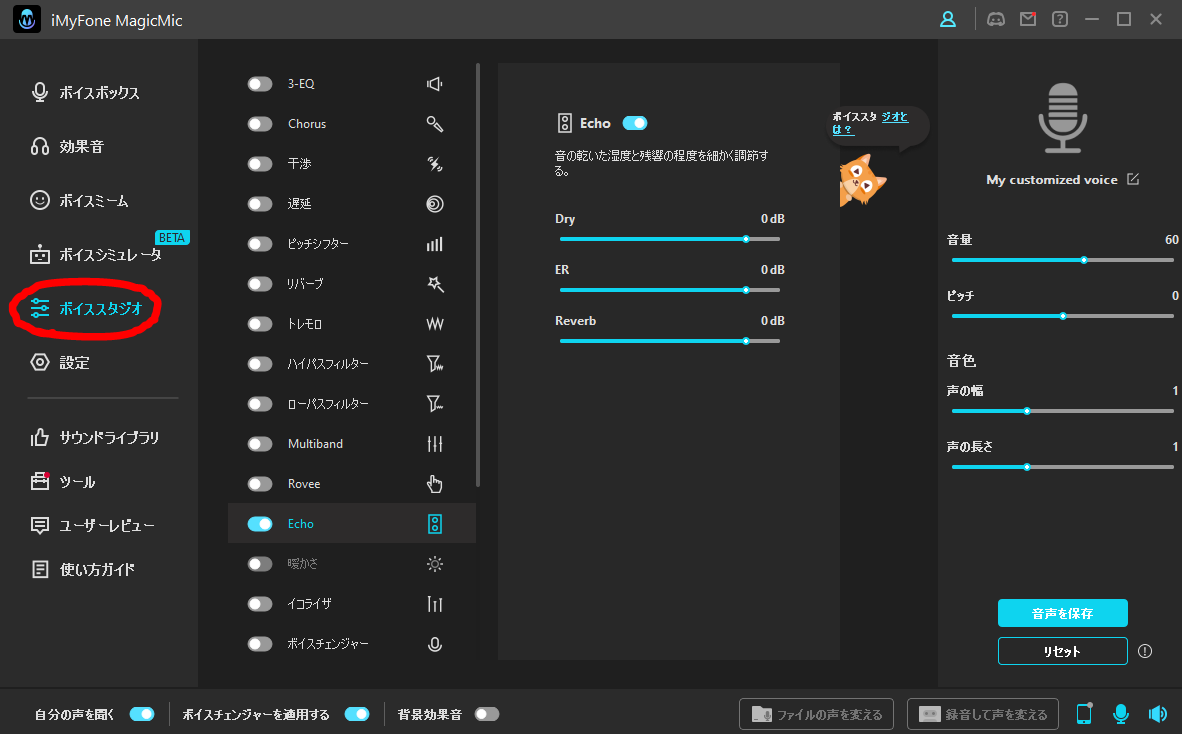The height and width of the screenshot is (734, 1182).
Task: Open ボイスボックス in the sidebar
Action: (x=99, y=93)
